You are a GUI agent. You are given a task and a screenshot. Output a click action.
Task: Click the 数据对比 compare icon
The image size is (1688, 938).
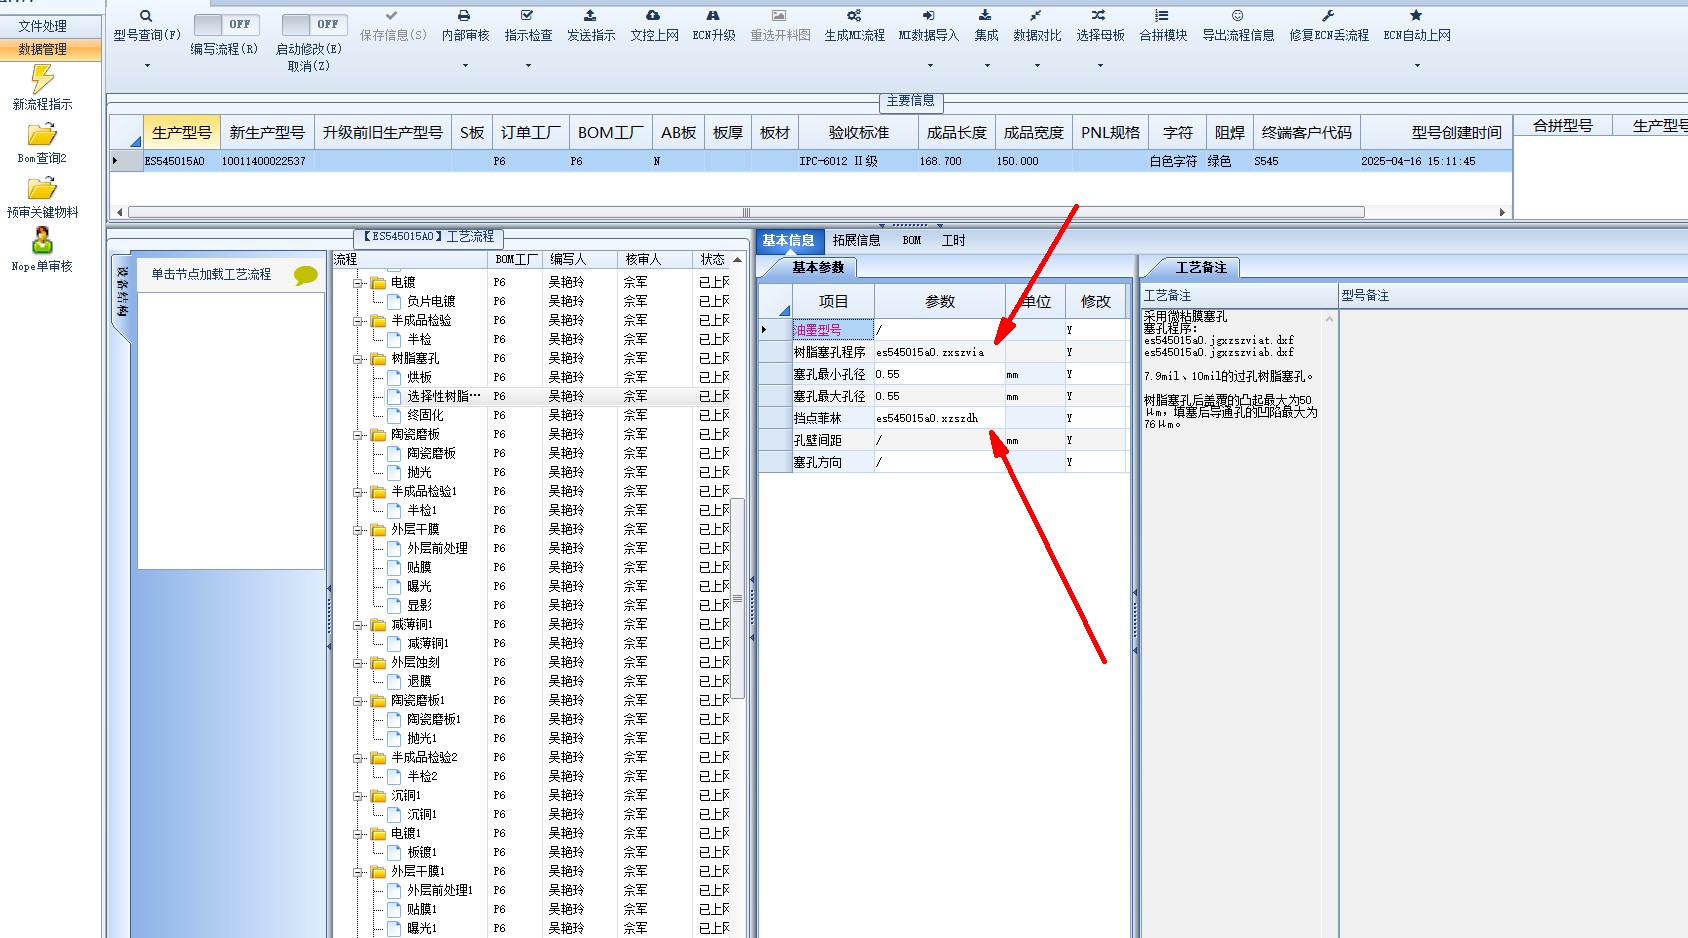point(1036,16)
